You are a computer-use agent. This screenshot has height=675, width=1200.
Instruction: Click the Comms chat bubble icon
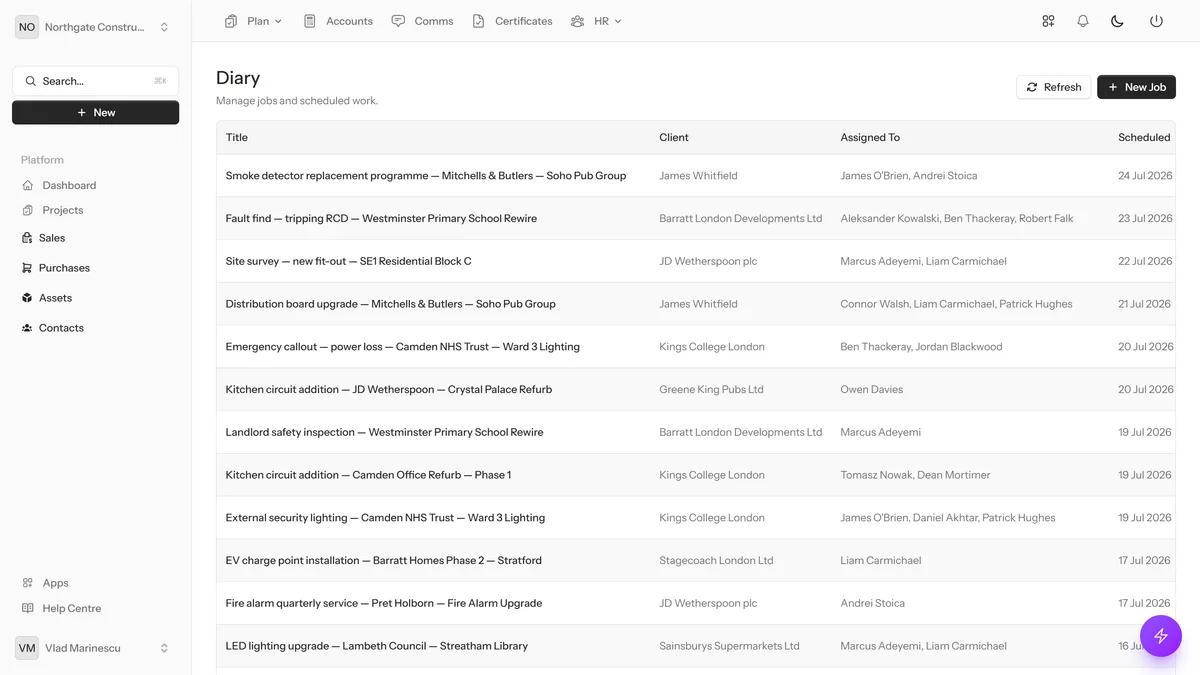tap(398, 21)
